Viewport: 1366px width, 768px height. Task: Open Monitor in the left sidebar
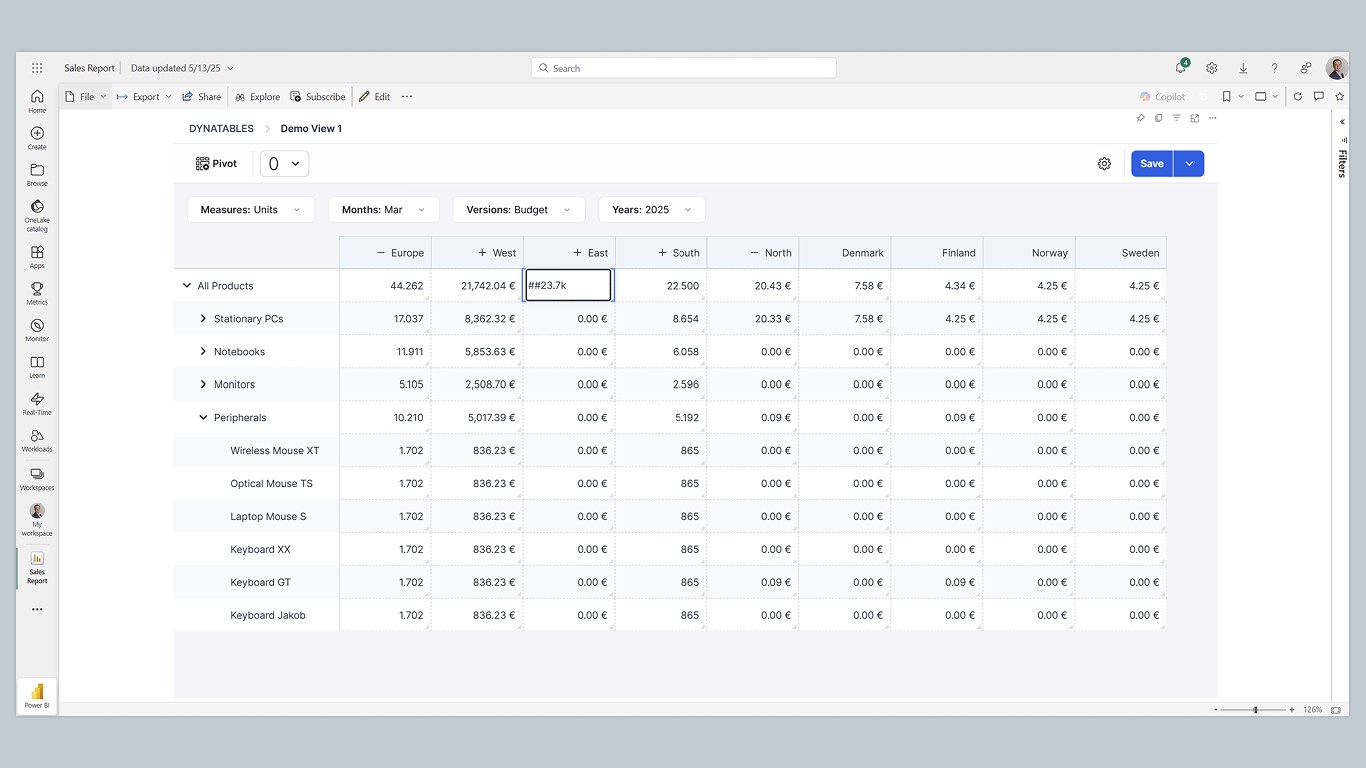(37, 331)
